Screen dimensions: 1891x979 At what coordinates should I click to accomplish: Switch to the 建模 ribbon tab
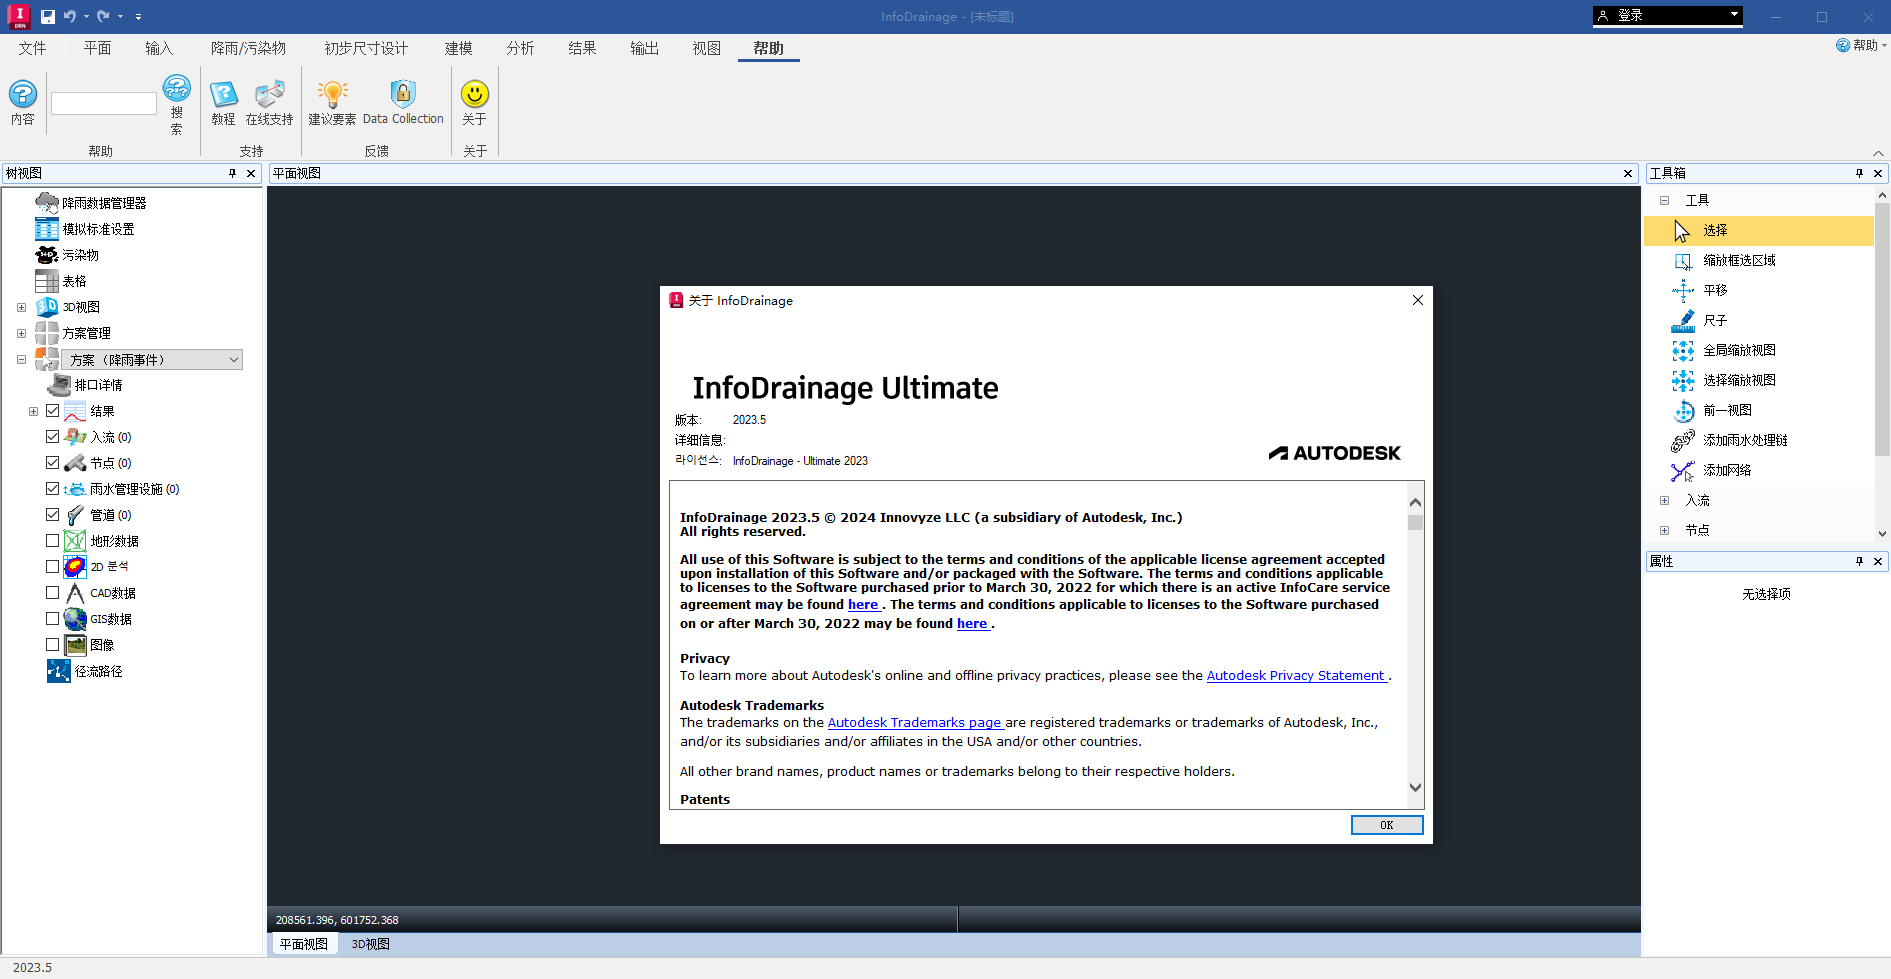(x=458, y=48)
